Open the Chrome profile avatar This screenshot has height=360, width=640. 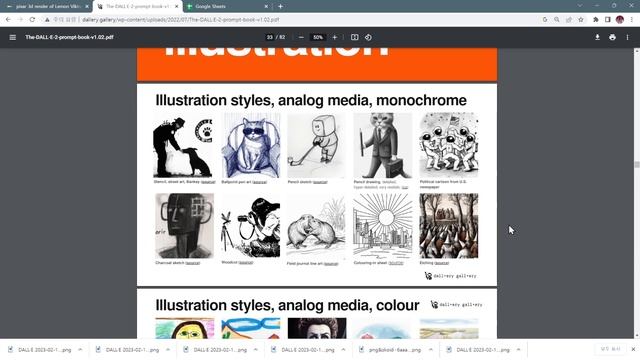pyautogui.click(x=620, y=20)
